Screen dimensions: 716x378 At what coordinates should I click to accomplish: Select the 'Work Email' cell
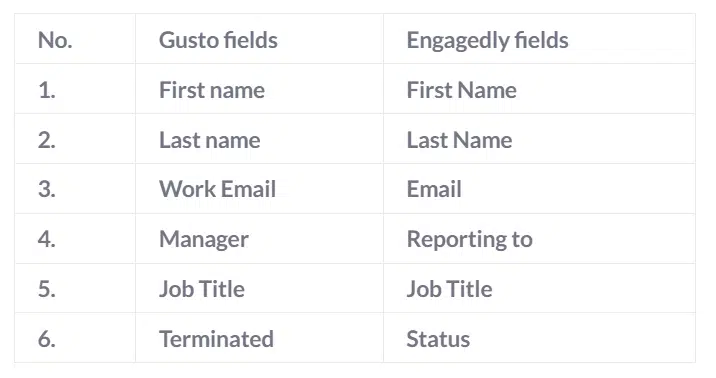[x=259, y=188]
